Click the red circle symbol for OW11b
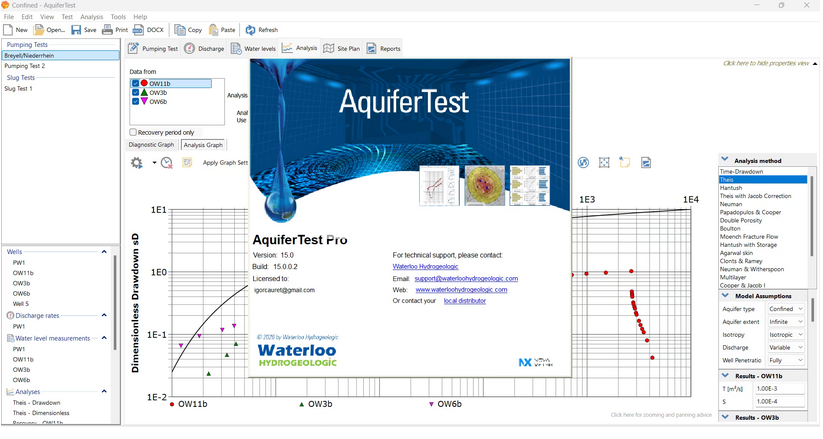Image resolution: width=823 pixels, height=439 pixels. 144,83
